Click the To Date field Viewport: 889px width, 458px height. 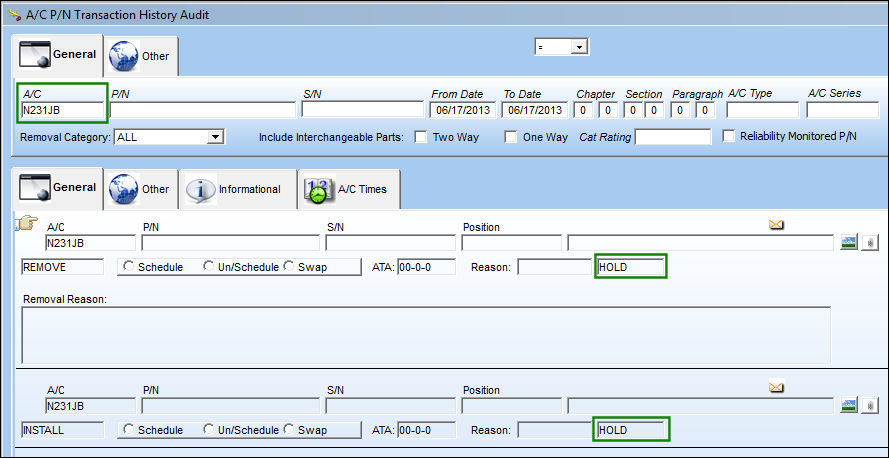tap(535, 110)
